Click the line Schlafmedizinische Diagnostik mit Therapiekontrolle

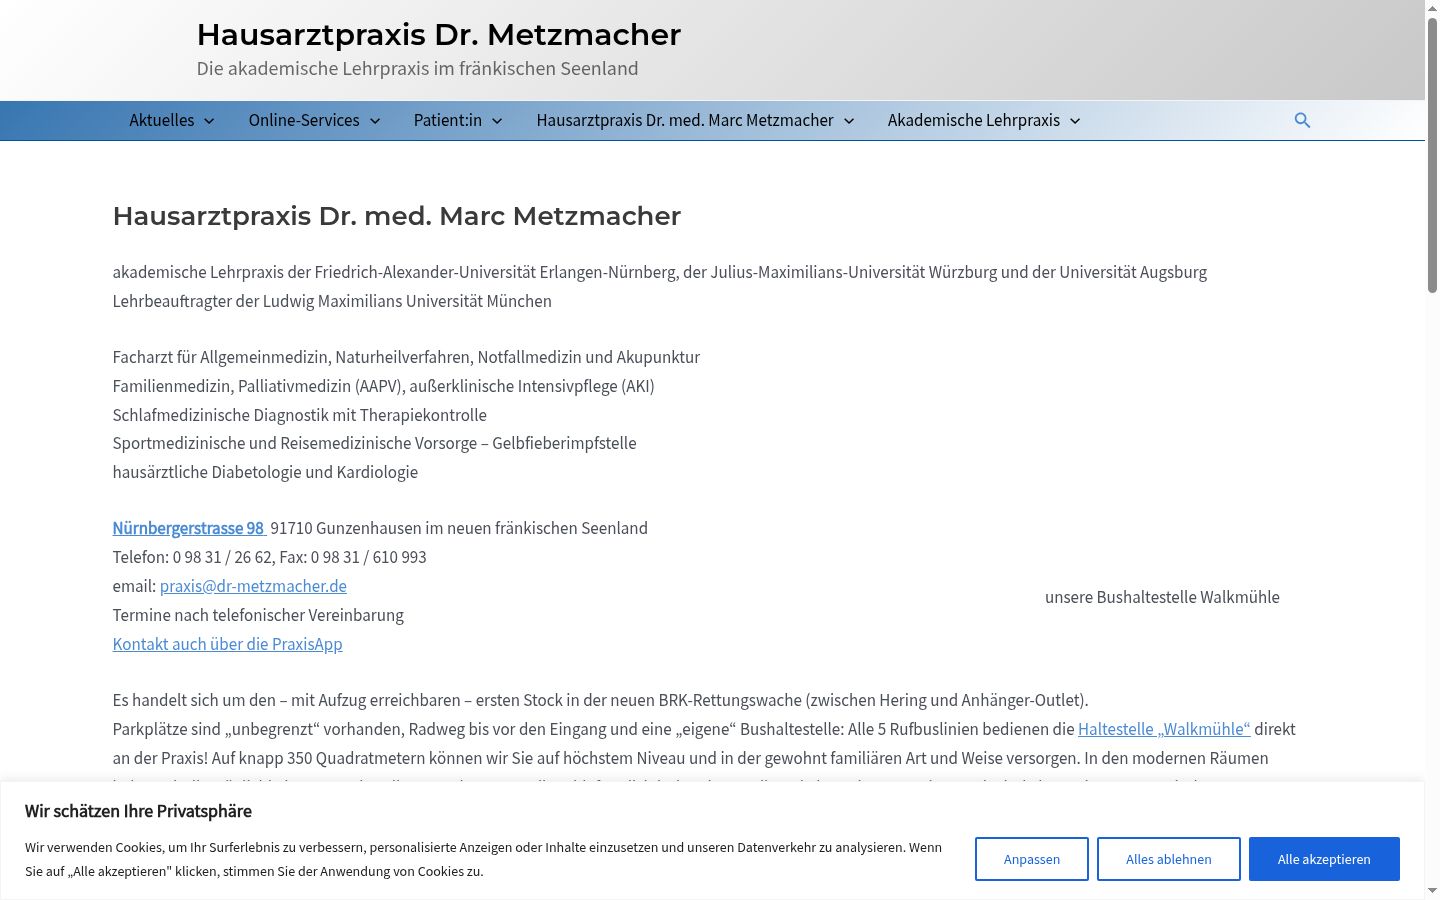point(300,415)
